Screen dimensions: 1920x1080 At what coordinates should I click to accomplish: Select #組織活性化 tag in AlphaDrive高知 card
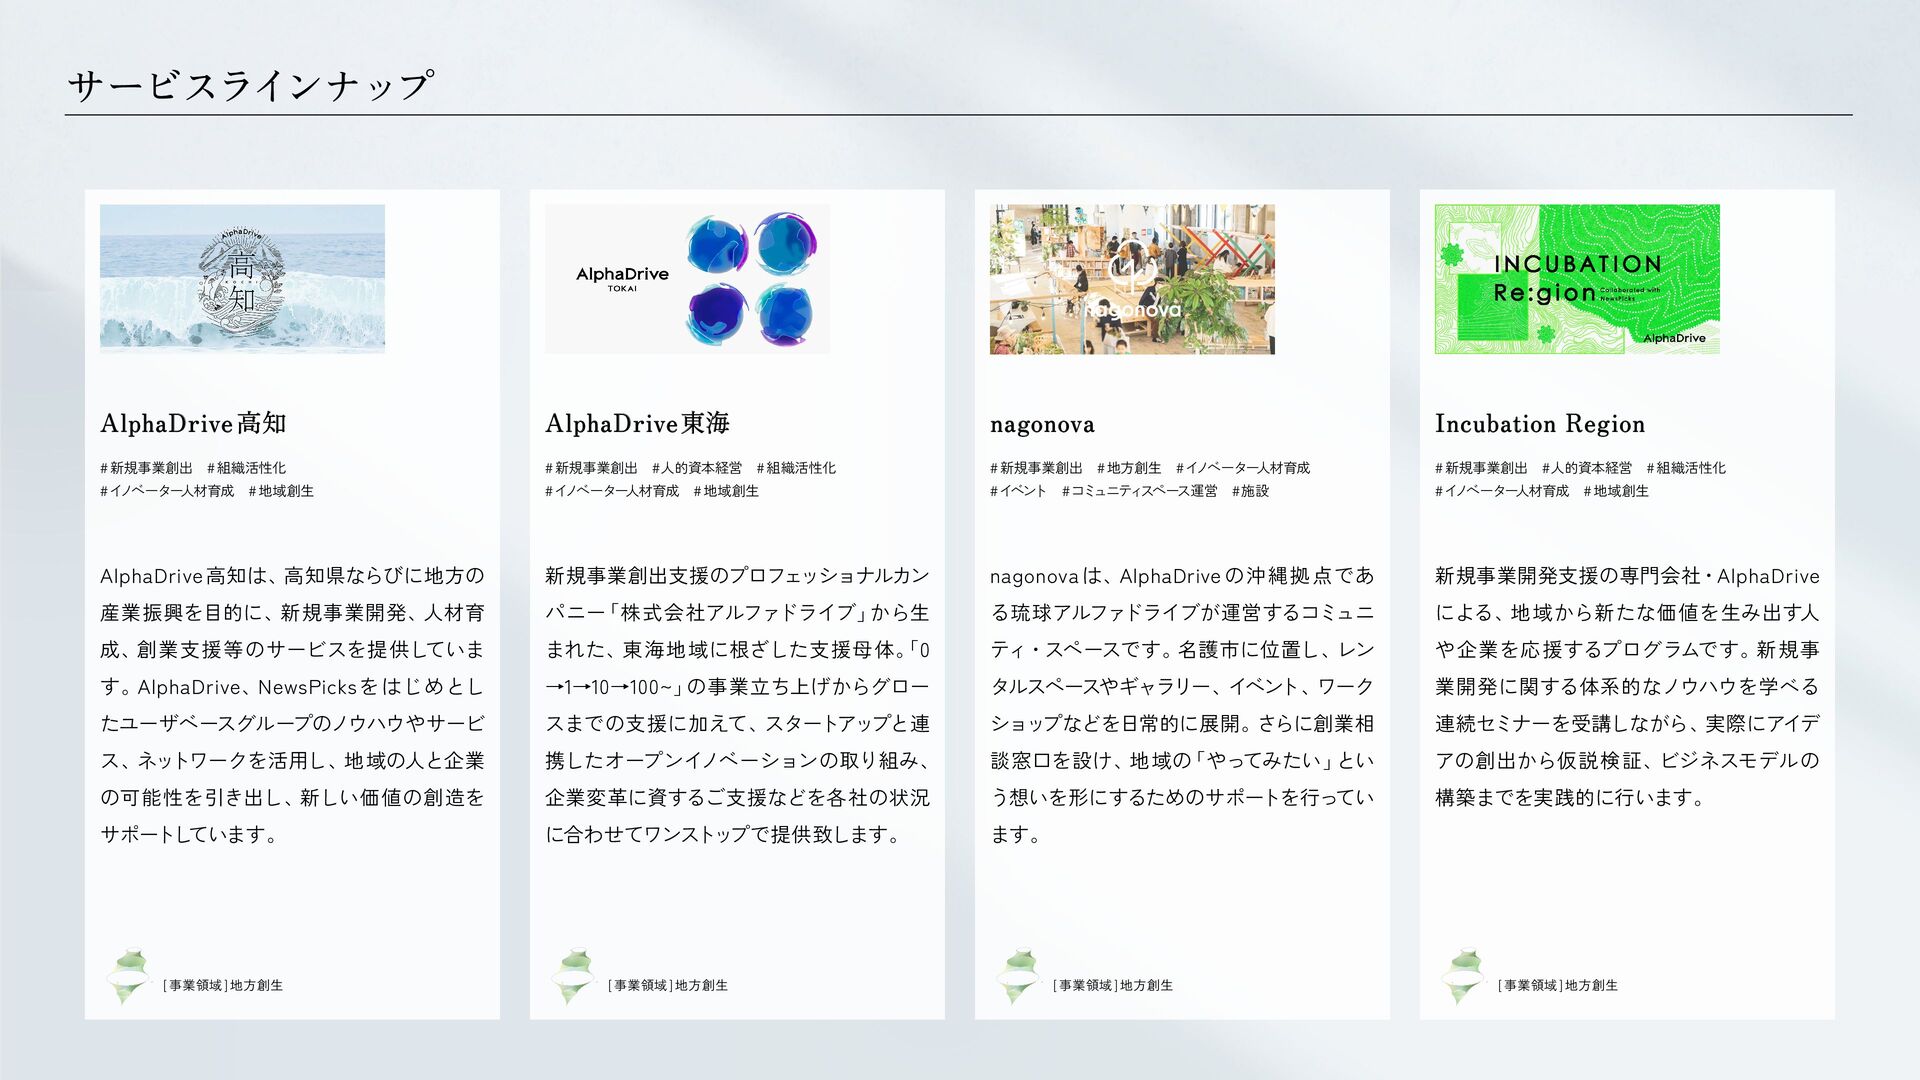pyautogui.click(x=246, y=468)
